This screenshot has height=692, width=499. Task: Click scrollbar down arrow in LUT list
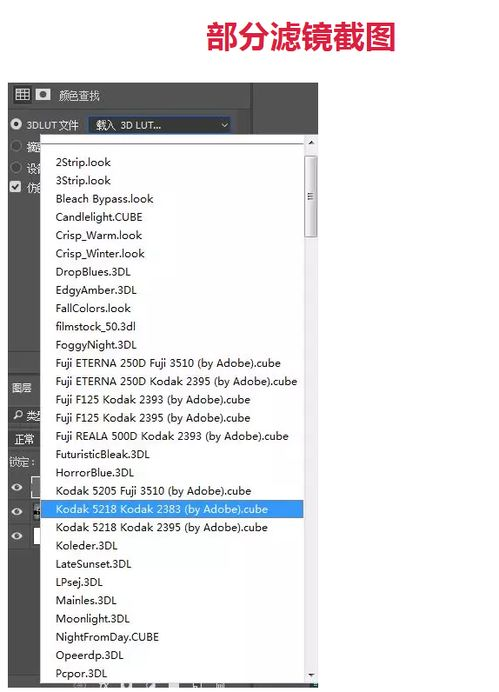[x=311, y=675]
